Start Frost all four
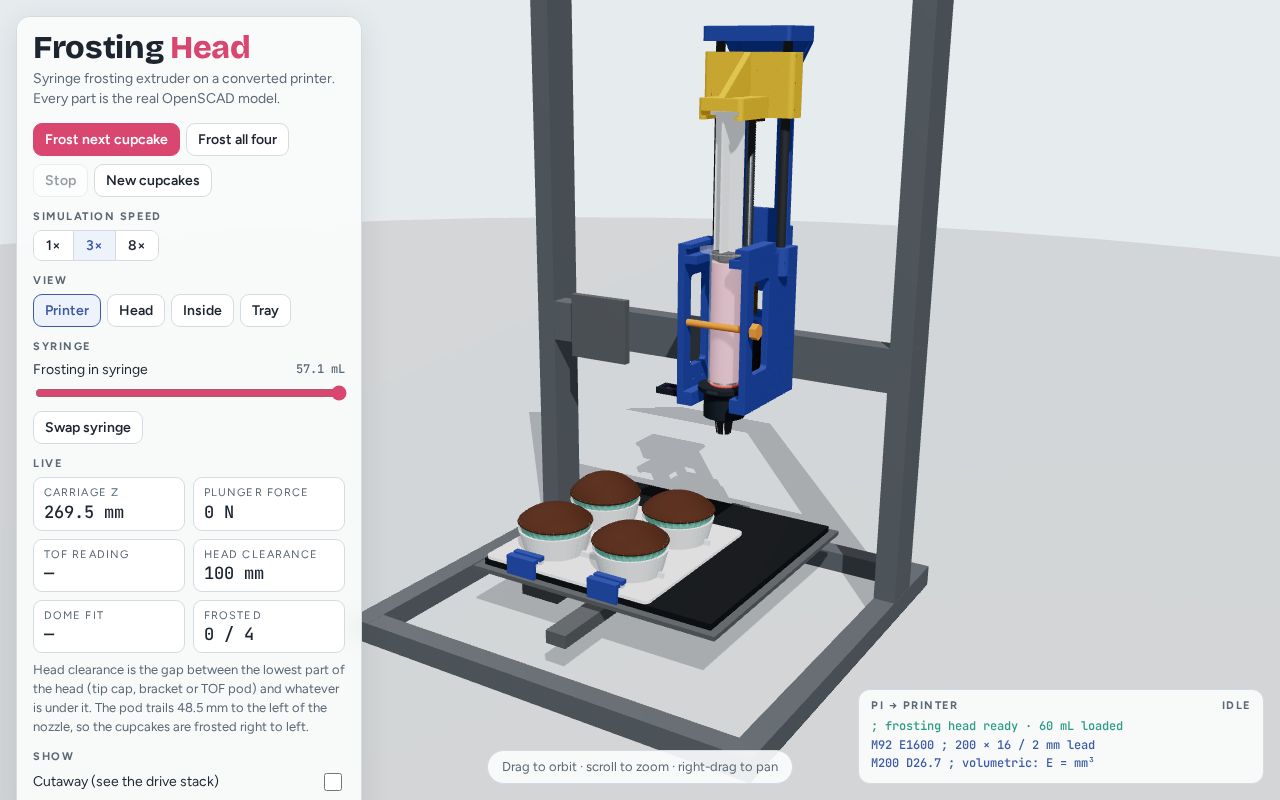Image resolution: width=1280 pixels, height=800 pixels. (x=237, y=139)
